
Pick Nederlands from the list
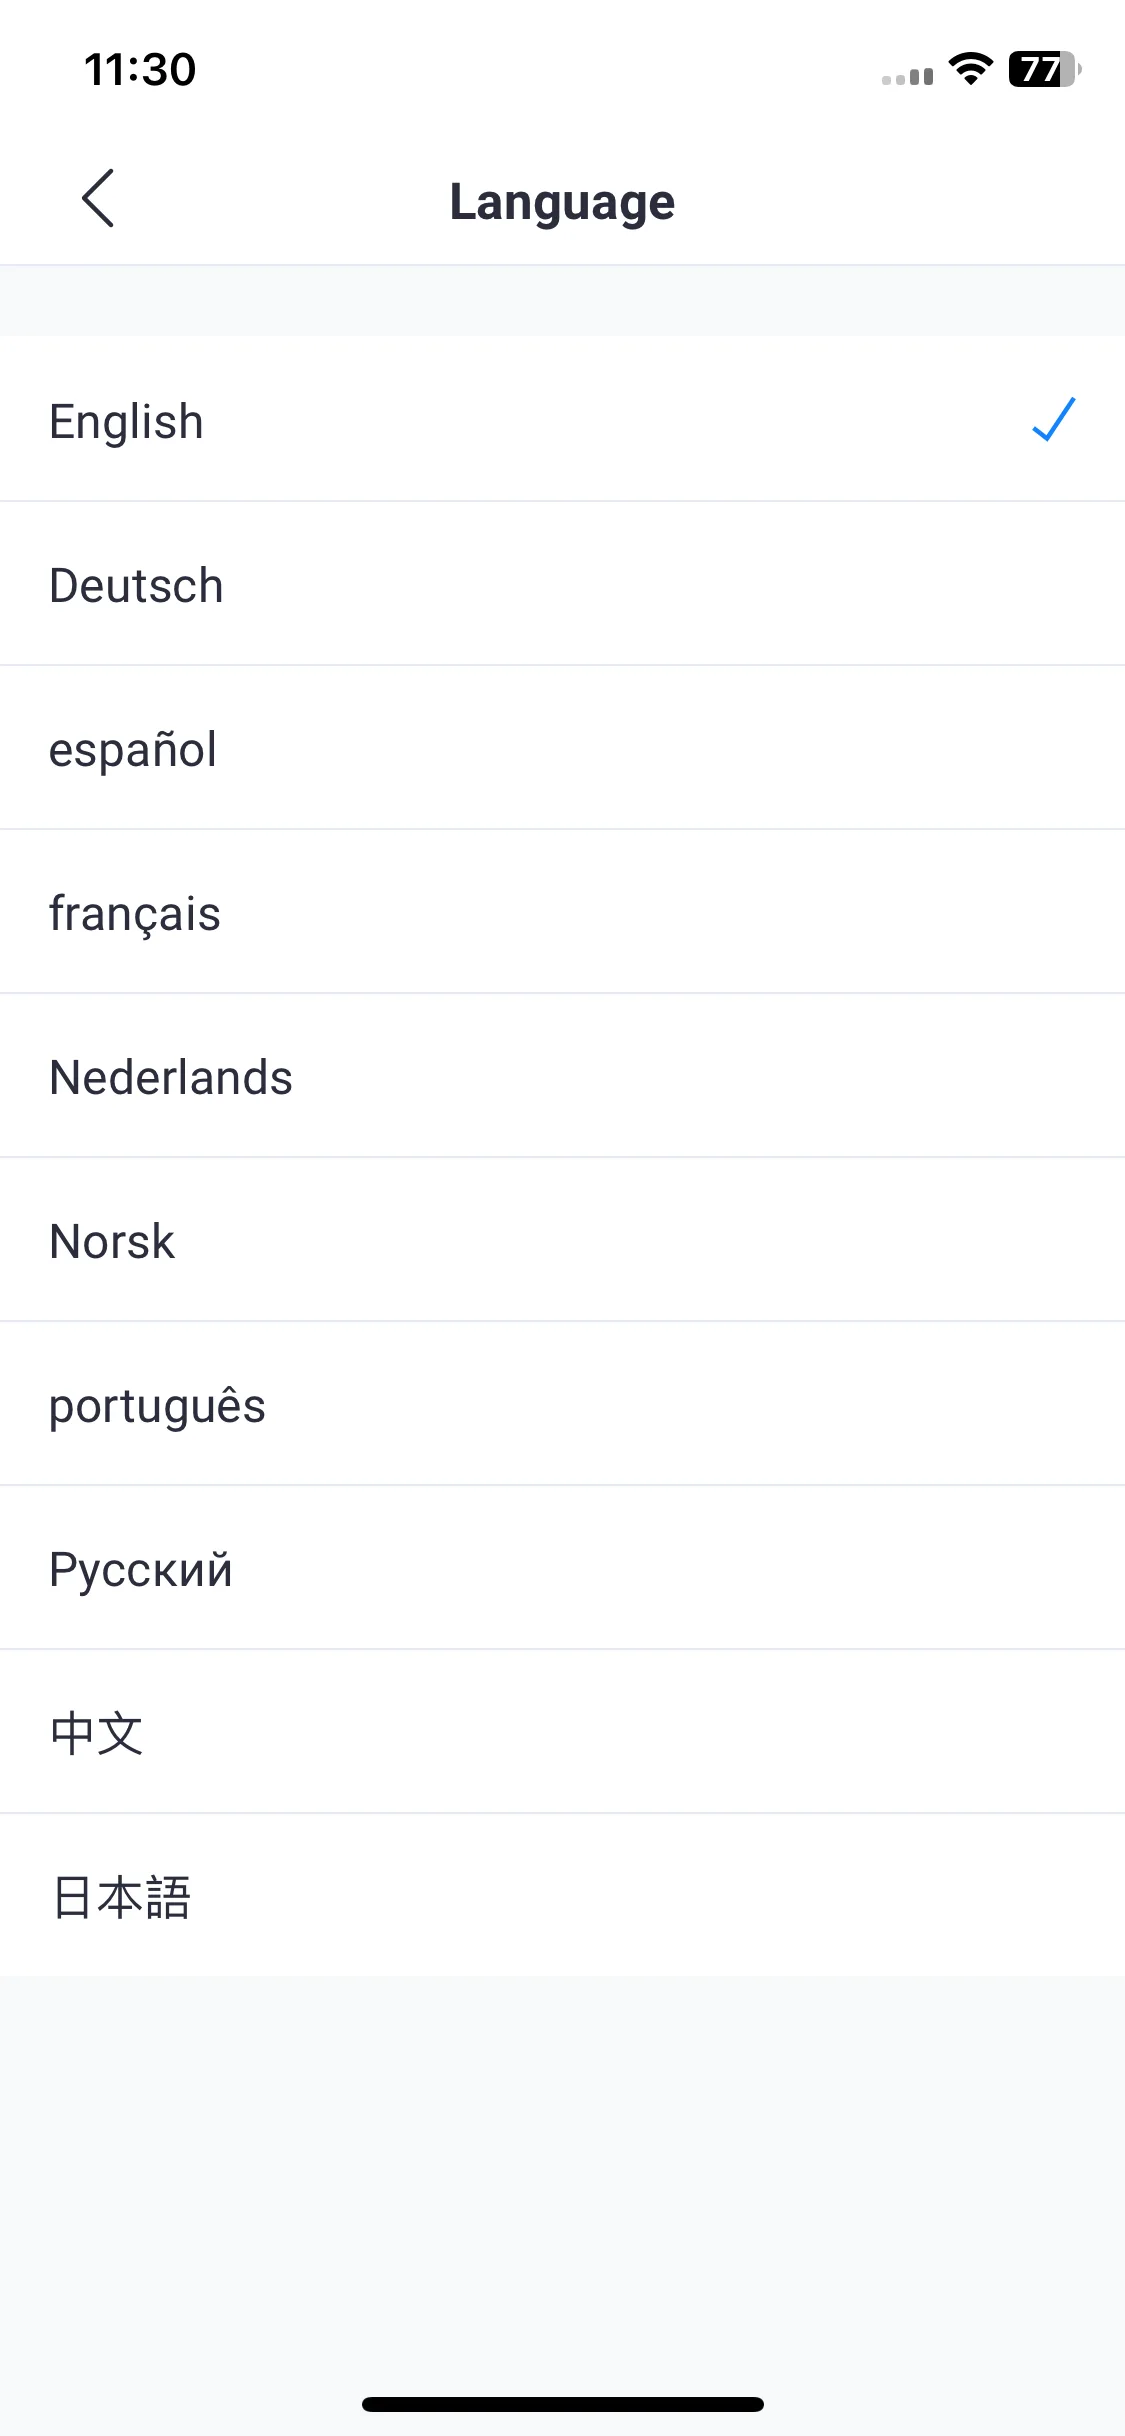562,1076
